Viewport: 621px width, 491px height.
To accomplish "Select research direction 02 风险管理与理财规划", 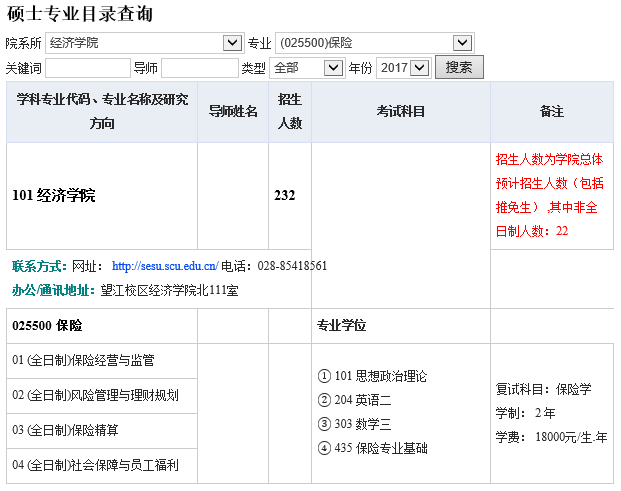I will click(x=95, y=395).
